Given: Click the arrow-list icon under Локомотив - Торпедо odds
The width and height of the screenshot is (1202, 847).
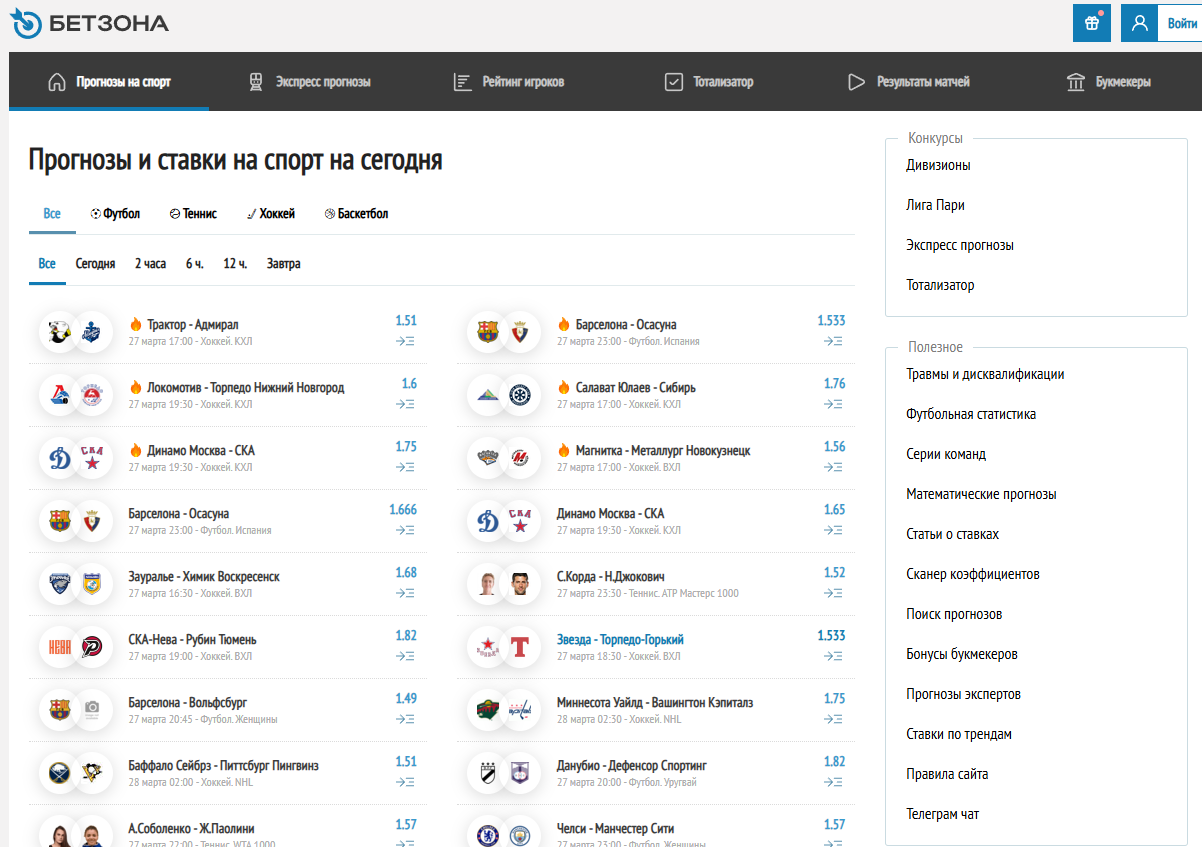Looking at the screenshot, I should click(405, 404).
